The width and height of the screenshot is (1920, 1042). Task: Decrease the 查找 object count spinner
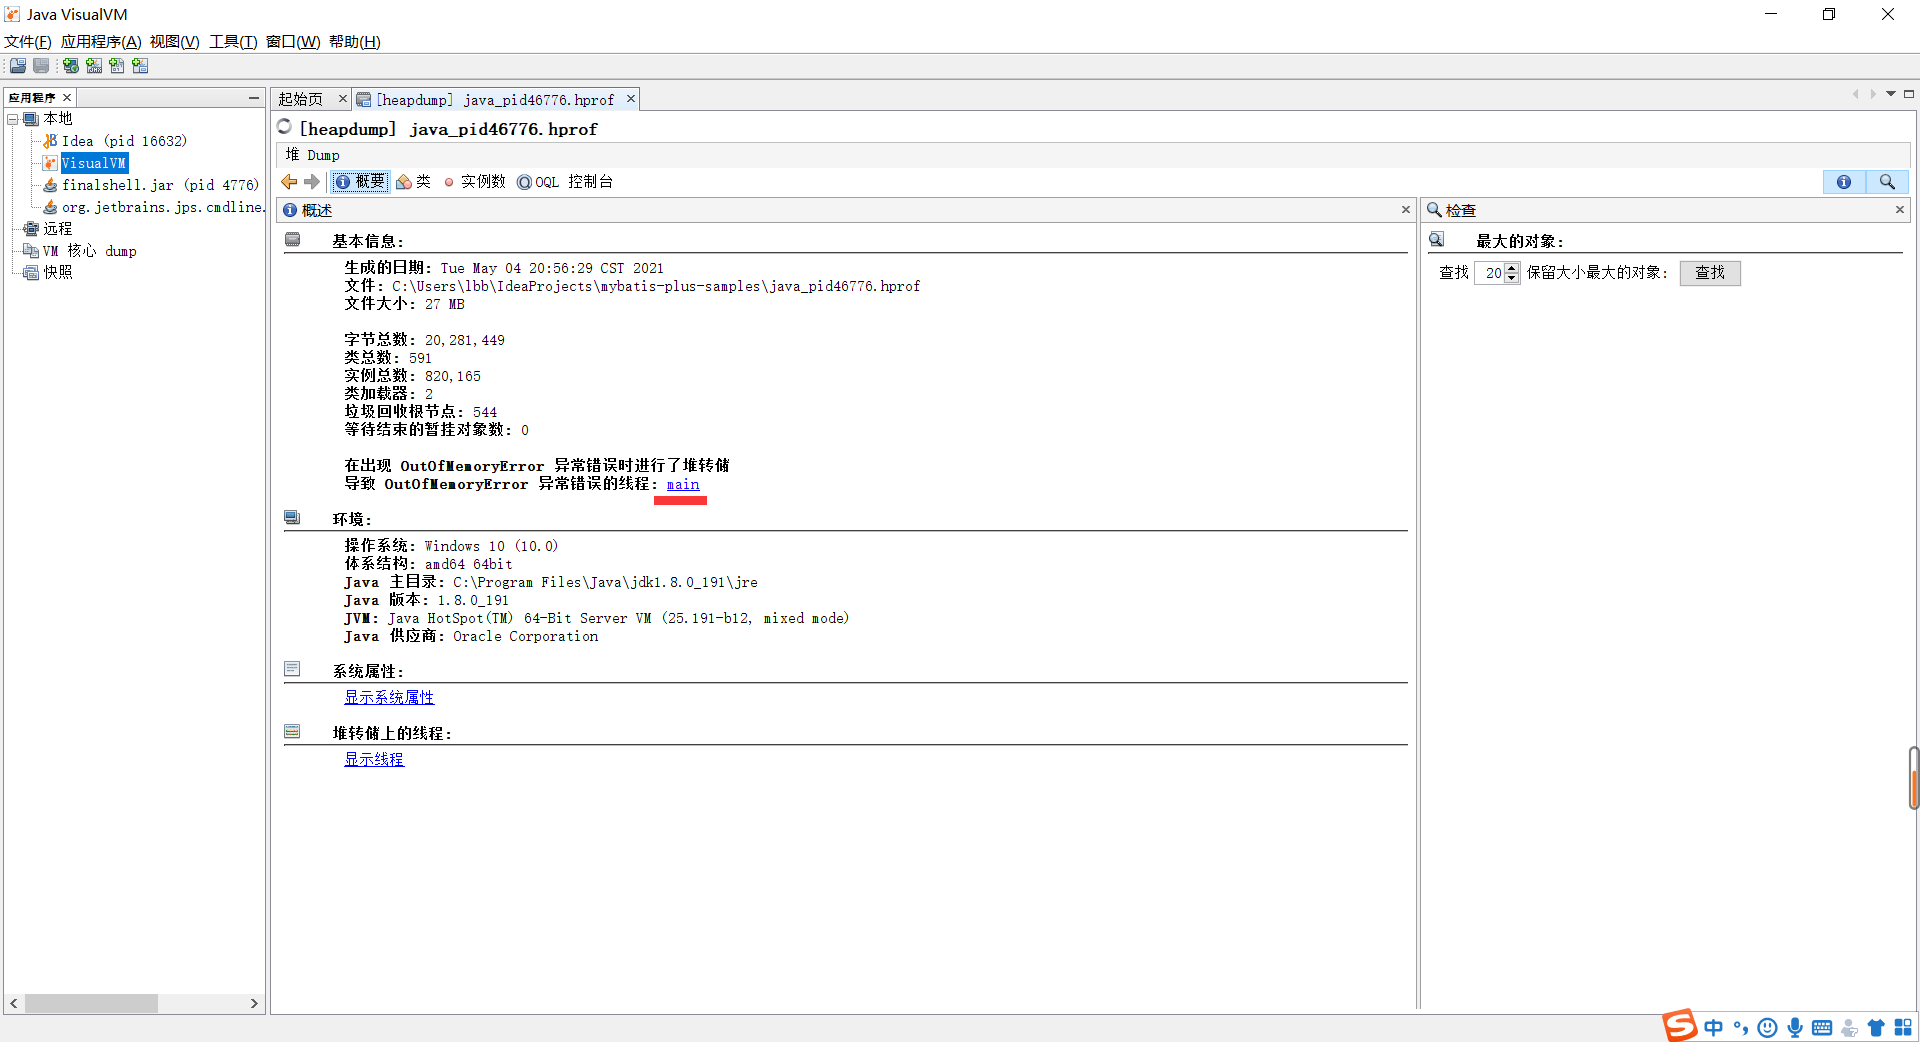[x=1512, y=278]
